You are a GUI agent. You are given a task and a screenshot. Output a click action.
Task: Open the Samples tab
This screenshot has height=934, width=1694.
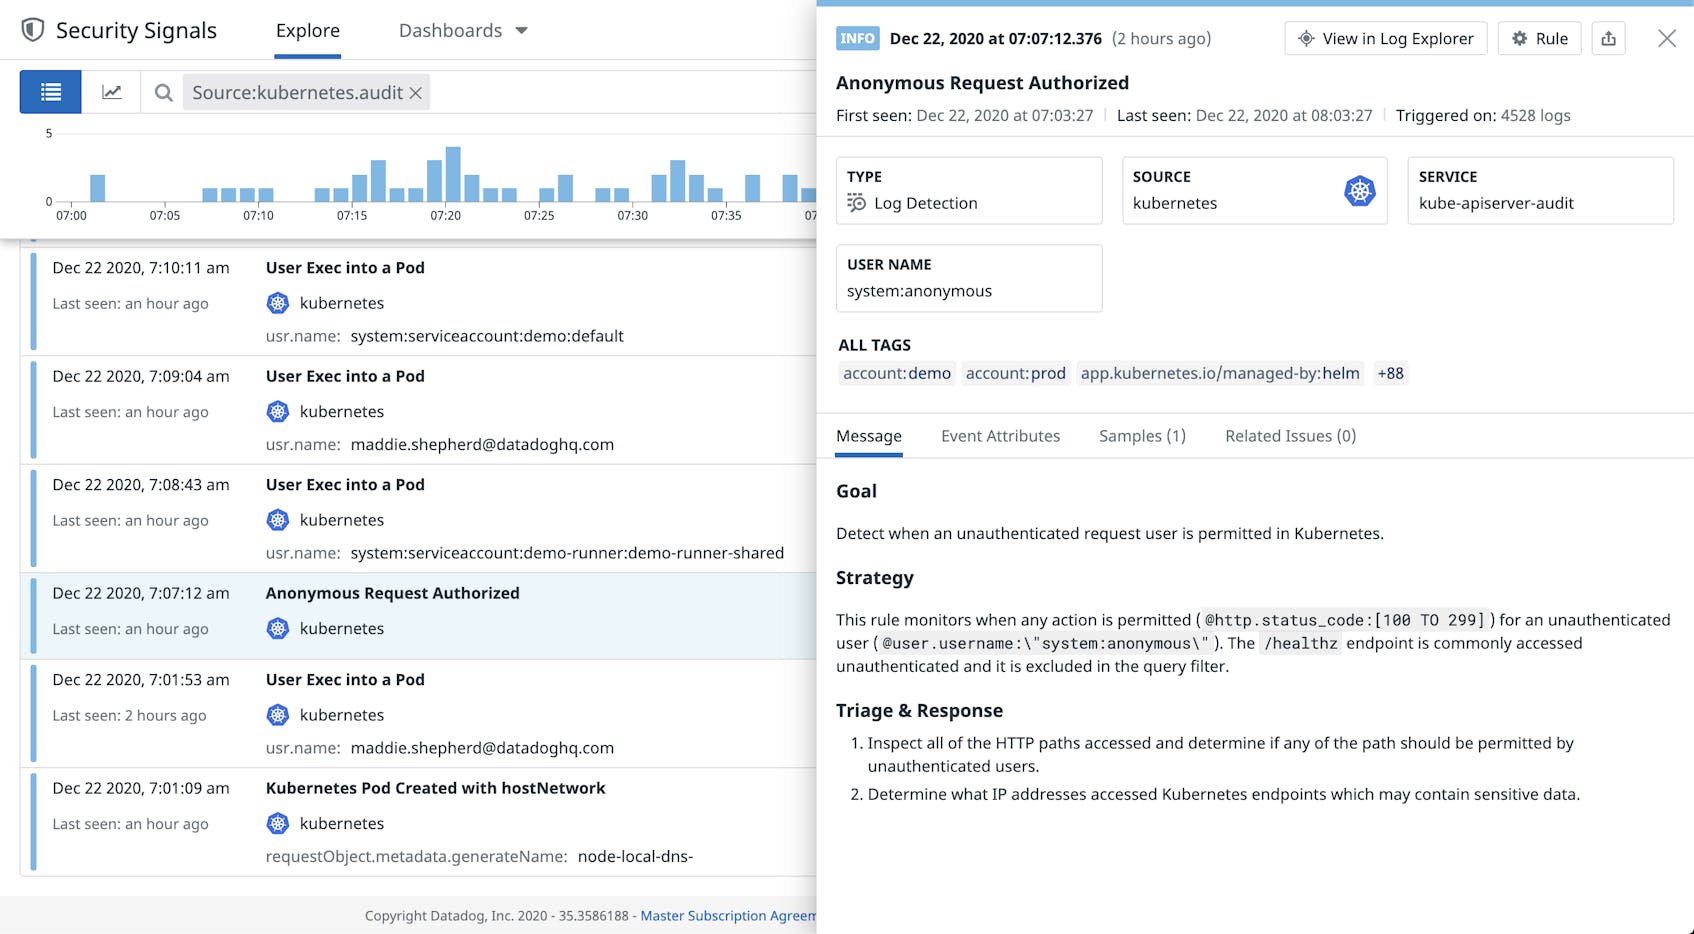click(1141, 436)
